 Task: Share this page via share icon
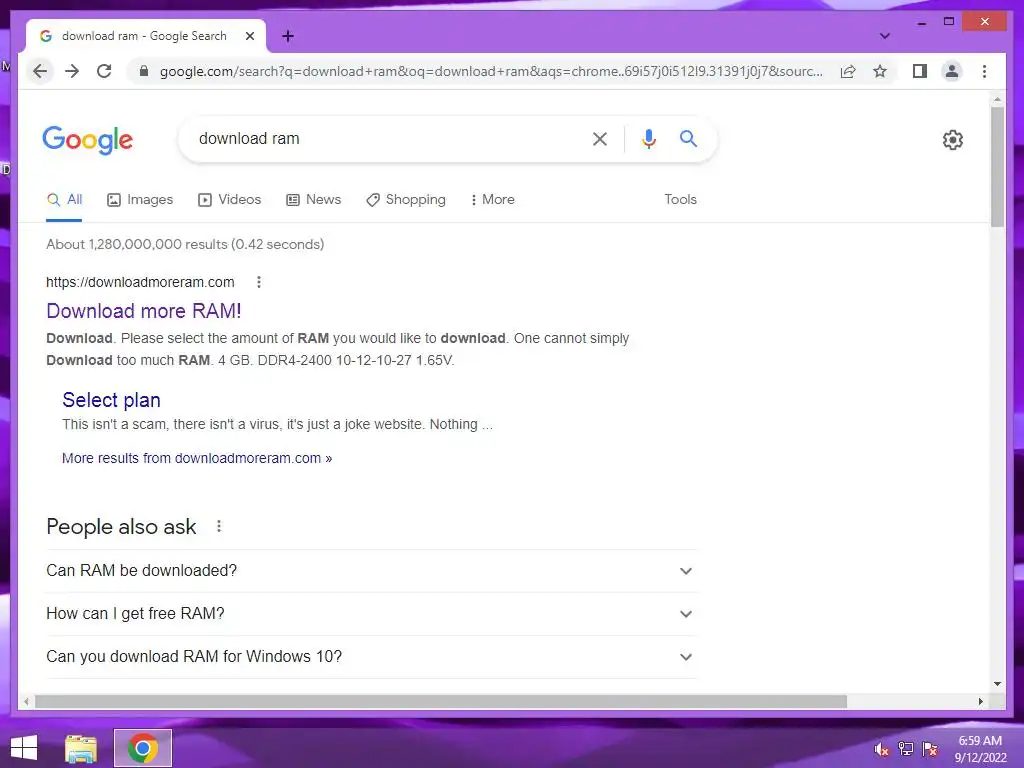(x=848, y=71)
